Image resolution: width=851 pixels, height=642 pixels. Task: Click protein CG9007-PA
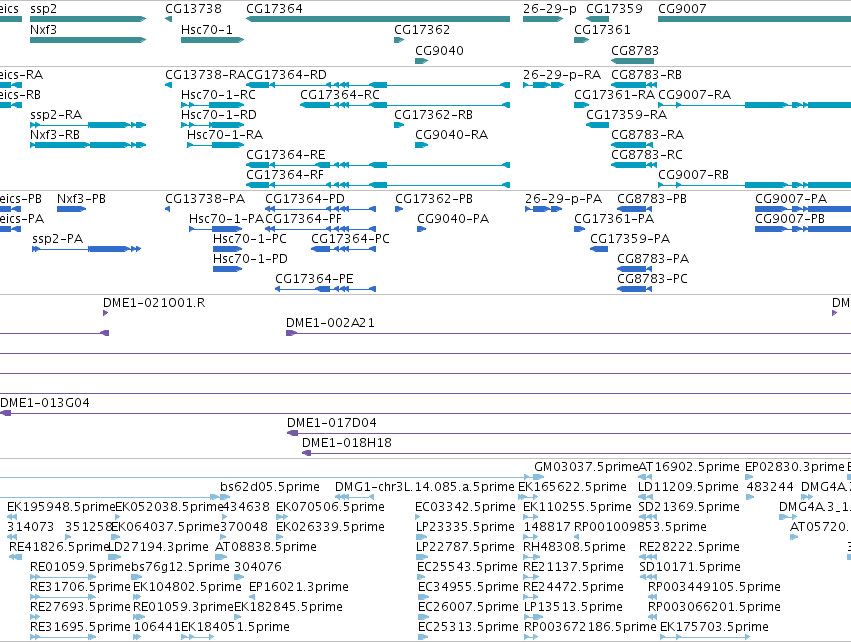pos(803,209)
